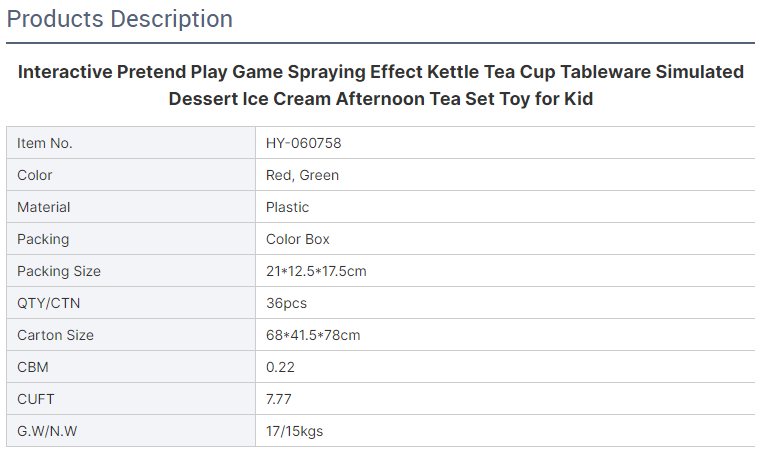Select the Color Box packing value
The image size is (765, 455).
[298, 239]
